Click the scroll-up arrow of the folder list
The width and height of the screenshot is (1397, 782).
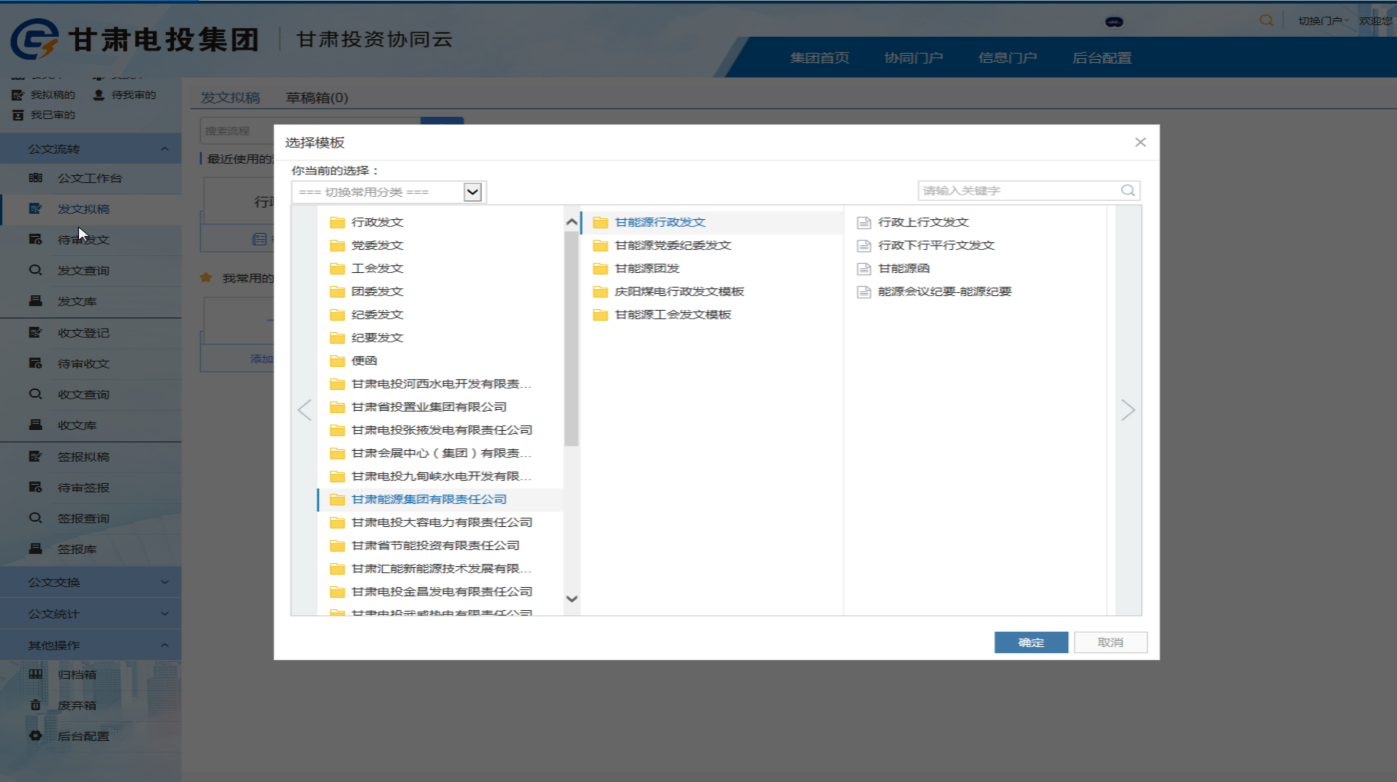[572, 222]
